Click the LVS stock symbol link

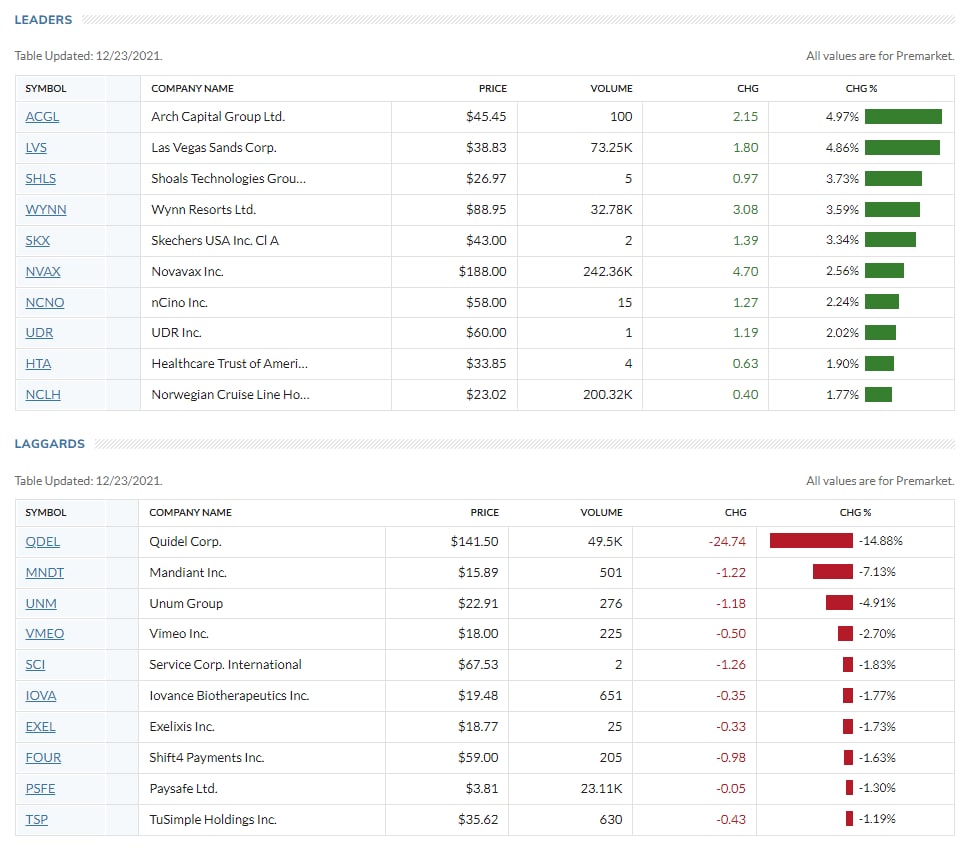(36, 148)
